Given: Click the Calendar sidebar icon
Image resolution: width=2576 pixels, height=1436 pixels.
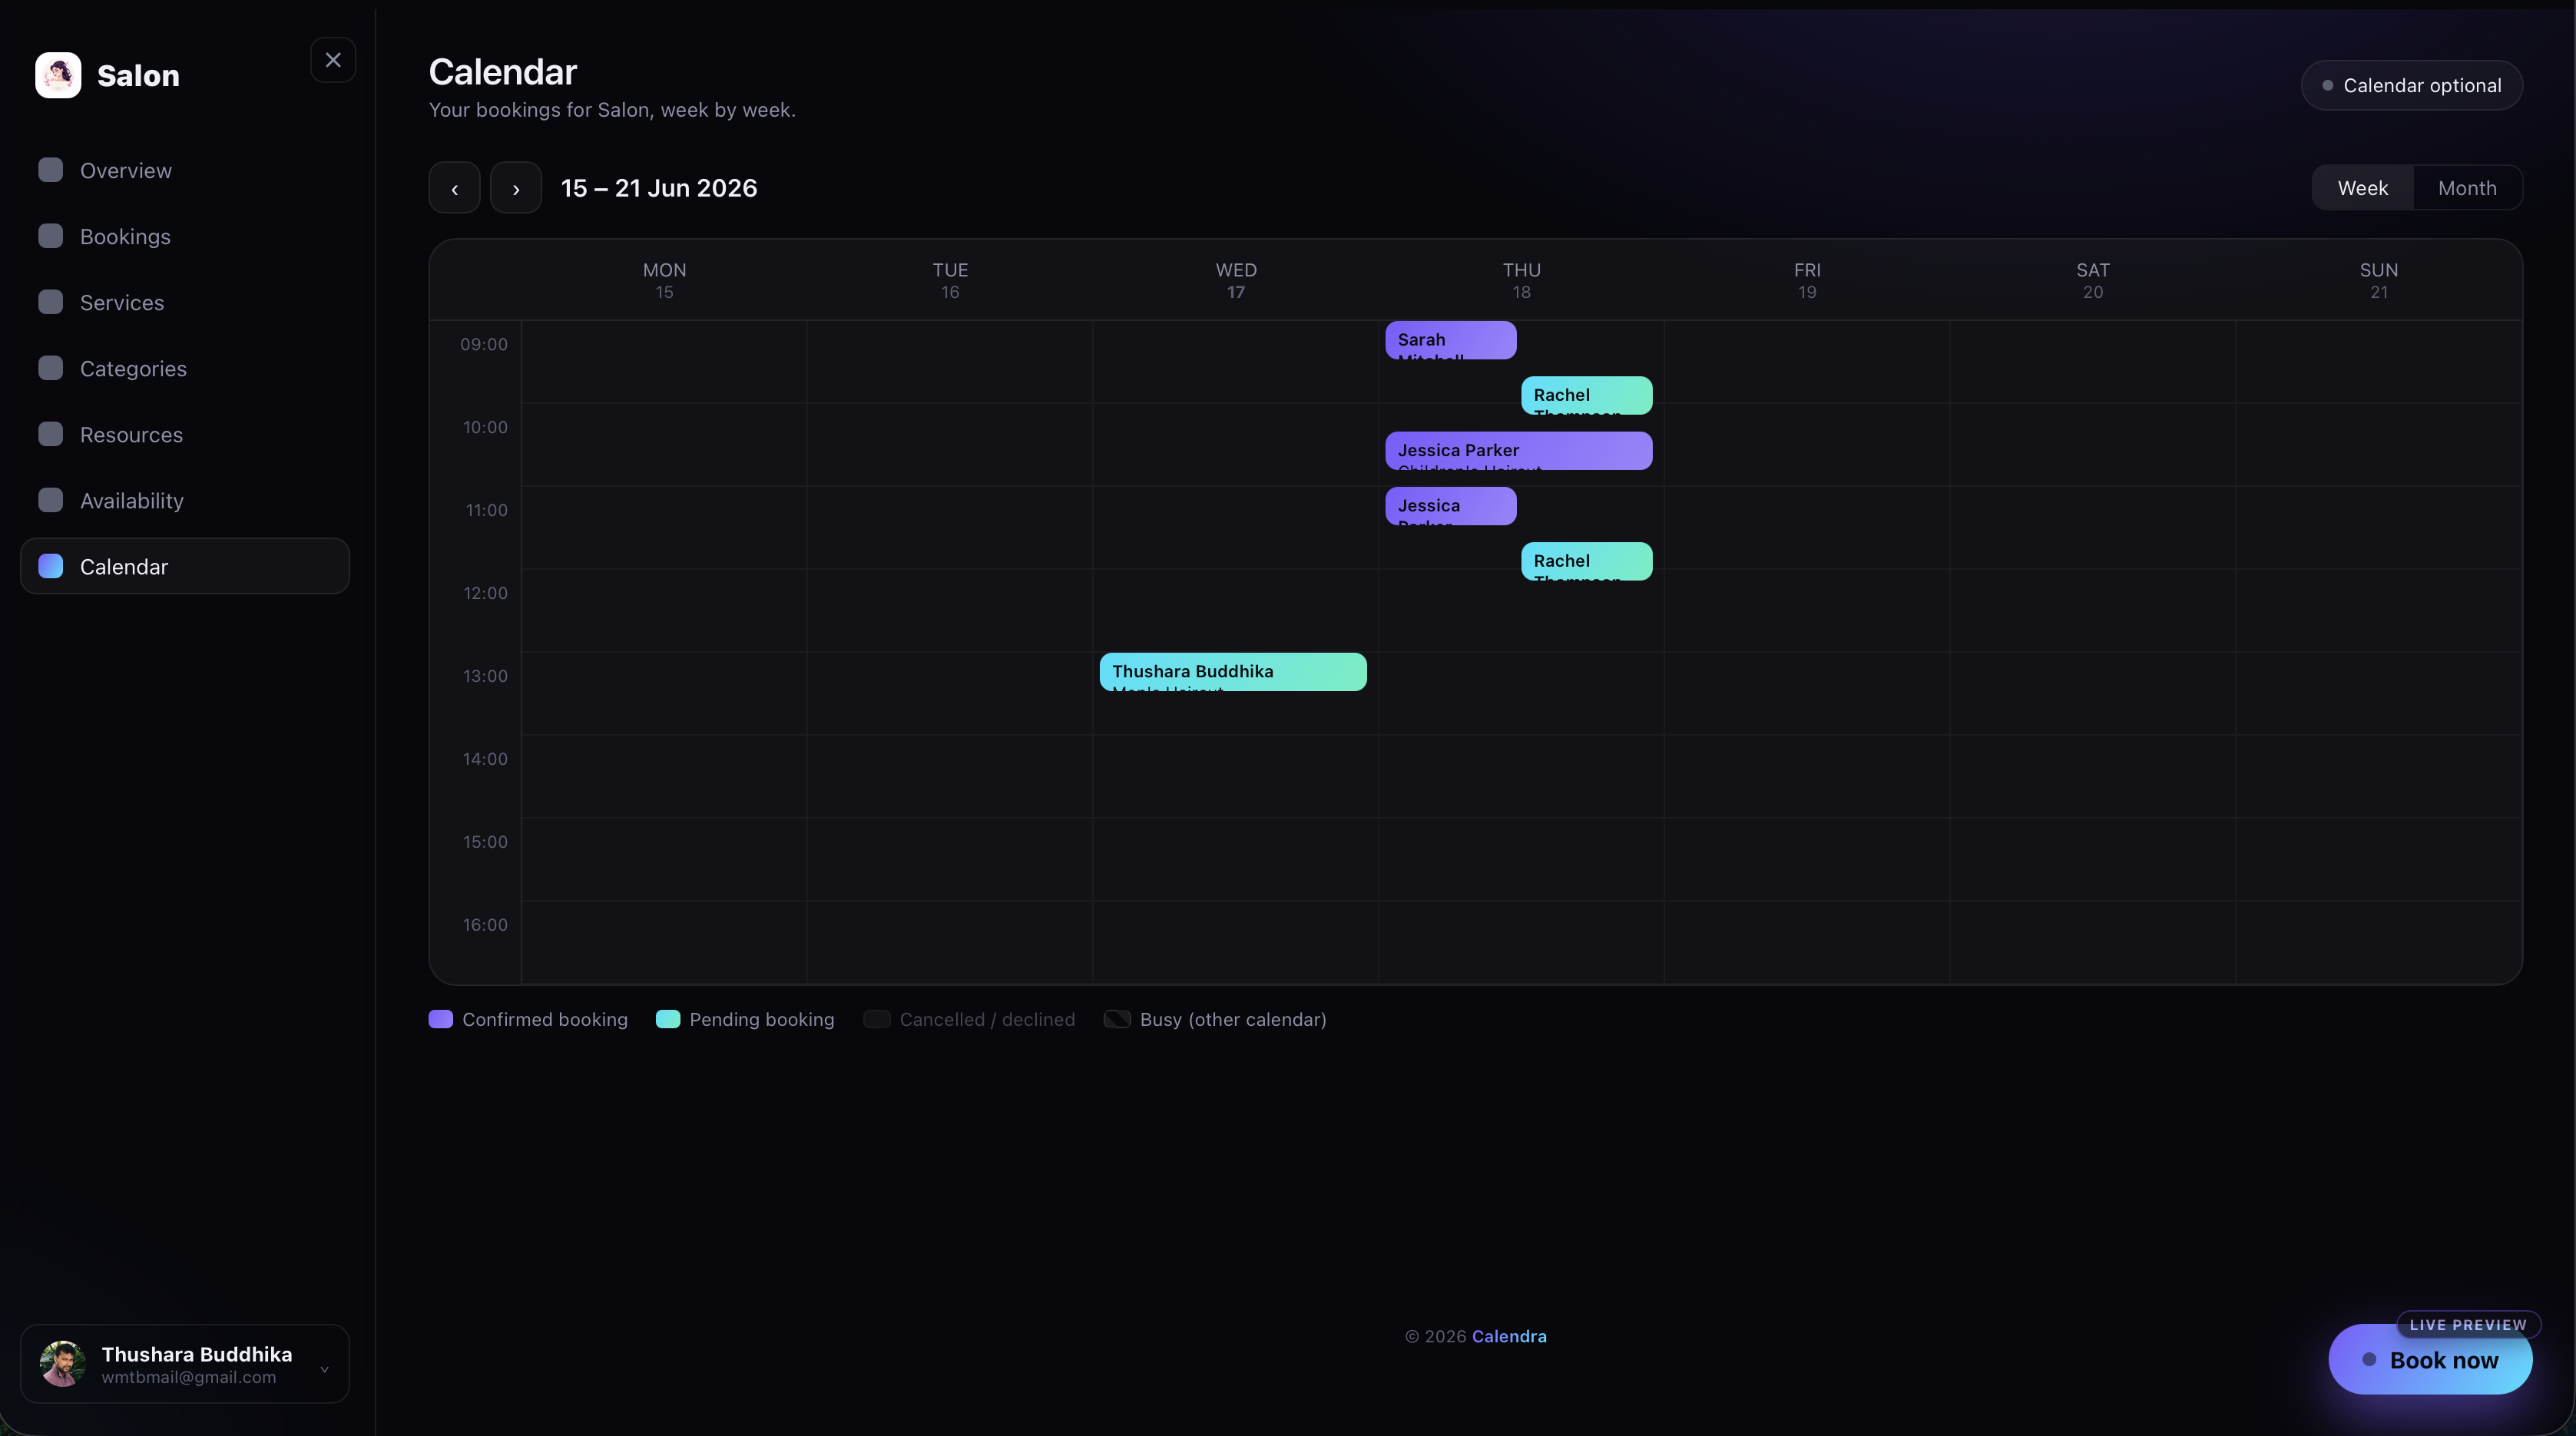Looking at the screenshot, I should tap(51, 566).
